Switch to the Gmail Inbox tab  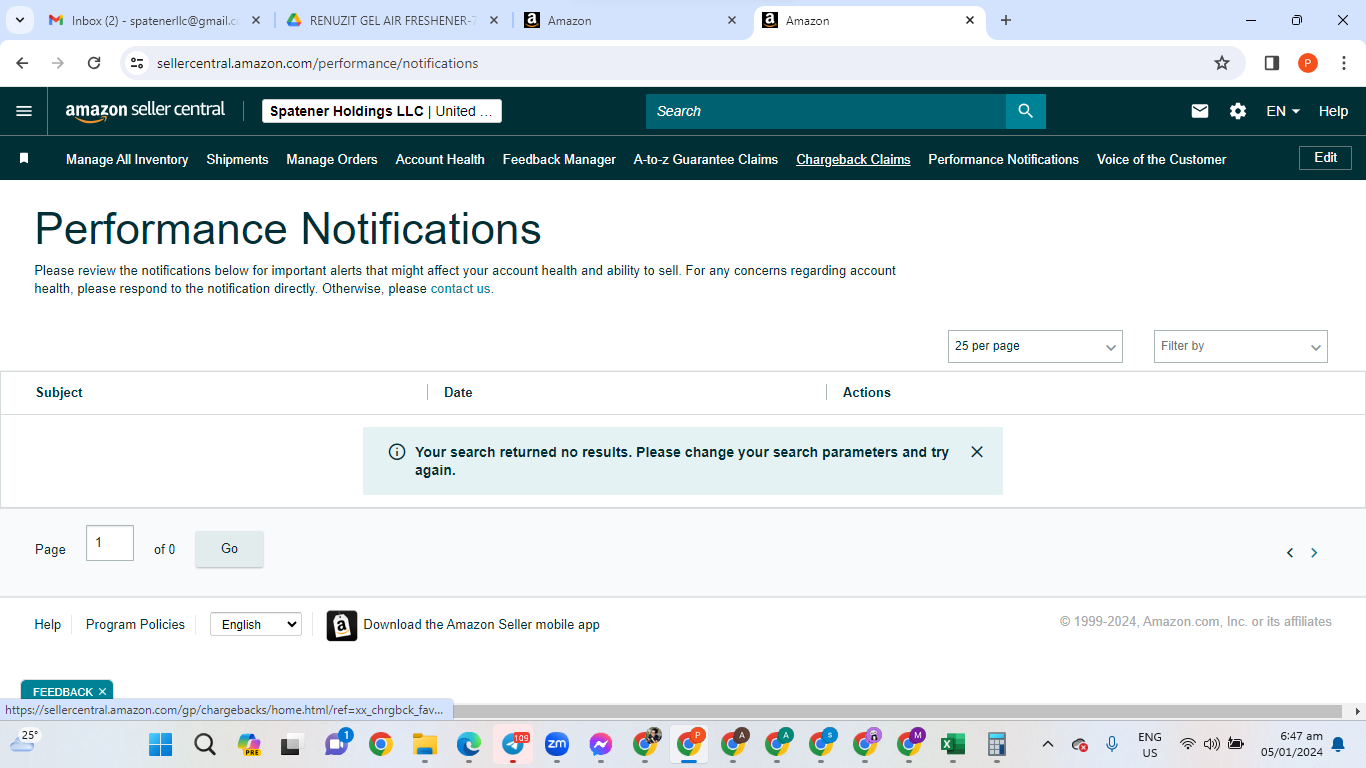click(155, 20)
